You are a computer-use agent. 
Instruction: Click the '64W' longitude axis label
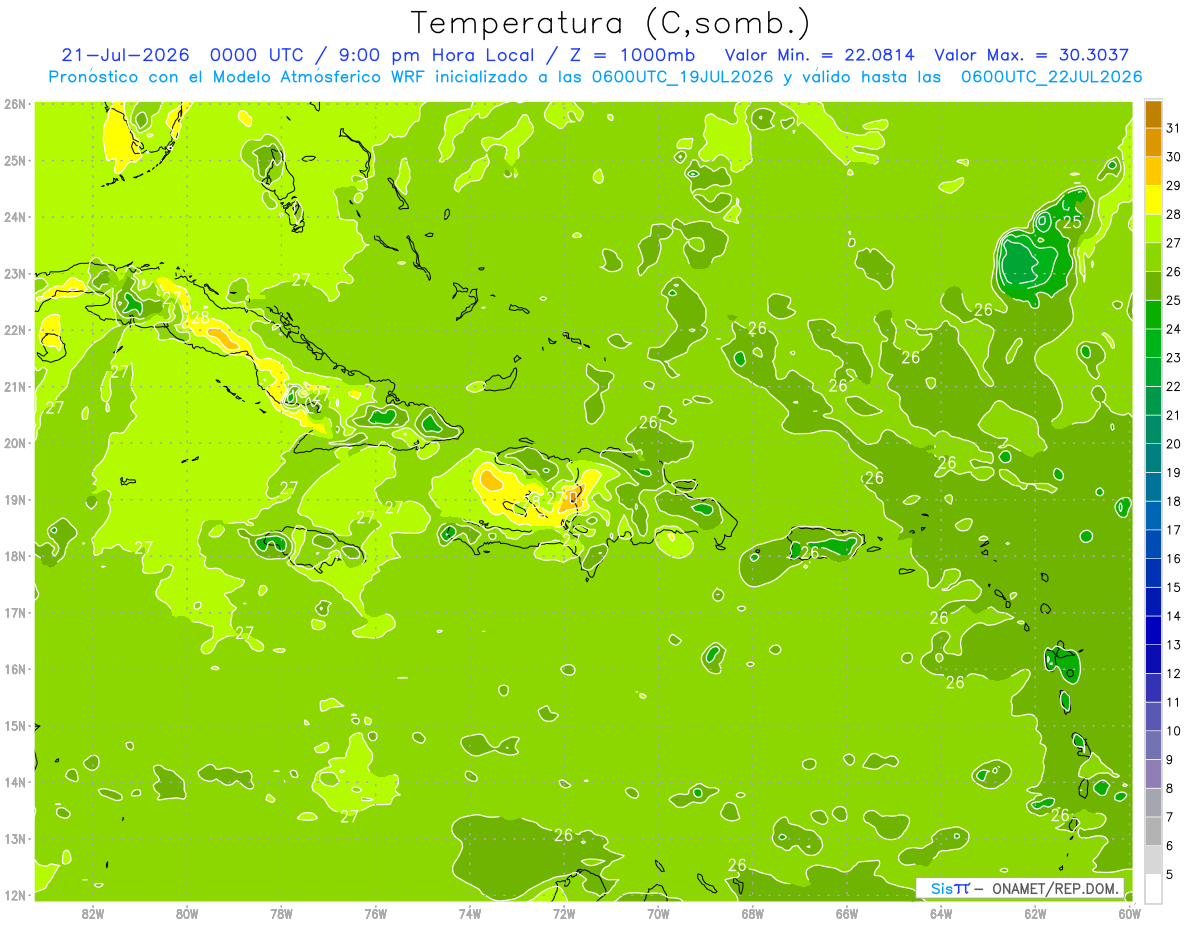pos(941,914)
